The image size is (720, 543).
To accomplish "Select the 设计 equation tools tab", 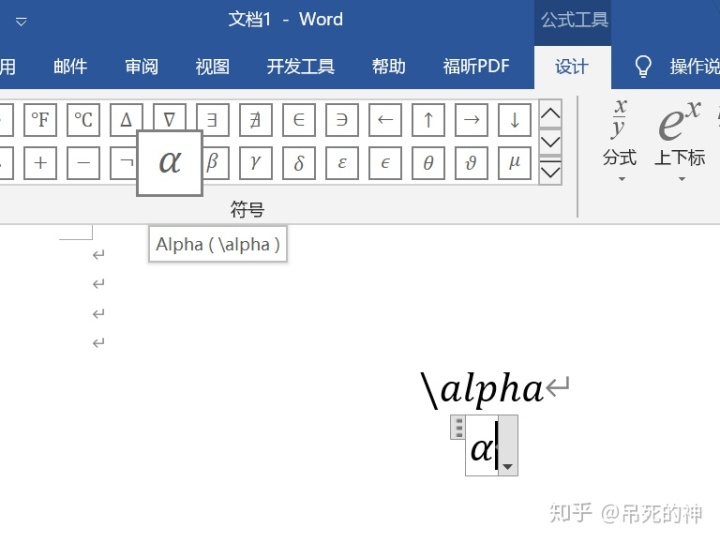I will 572,67.
